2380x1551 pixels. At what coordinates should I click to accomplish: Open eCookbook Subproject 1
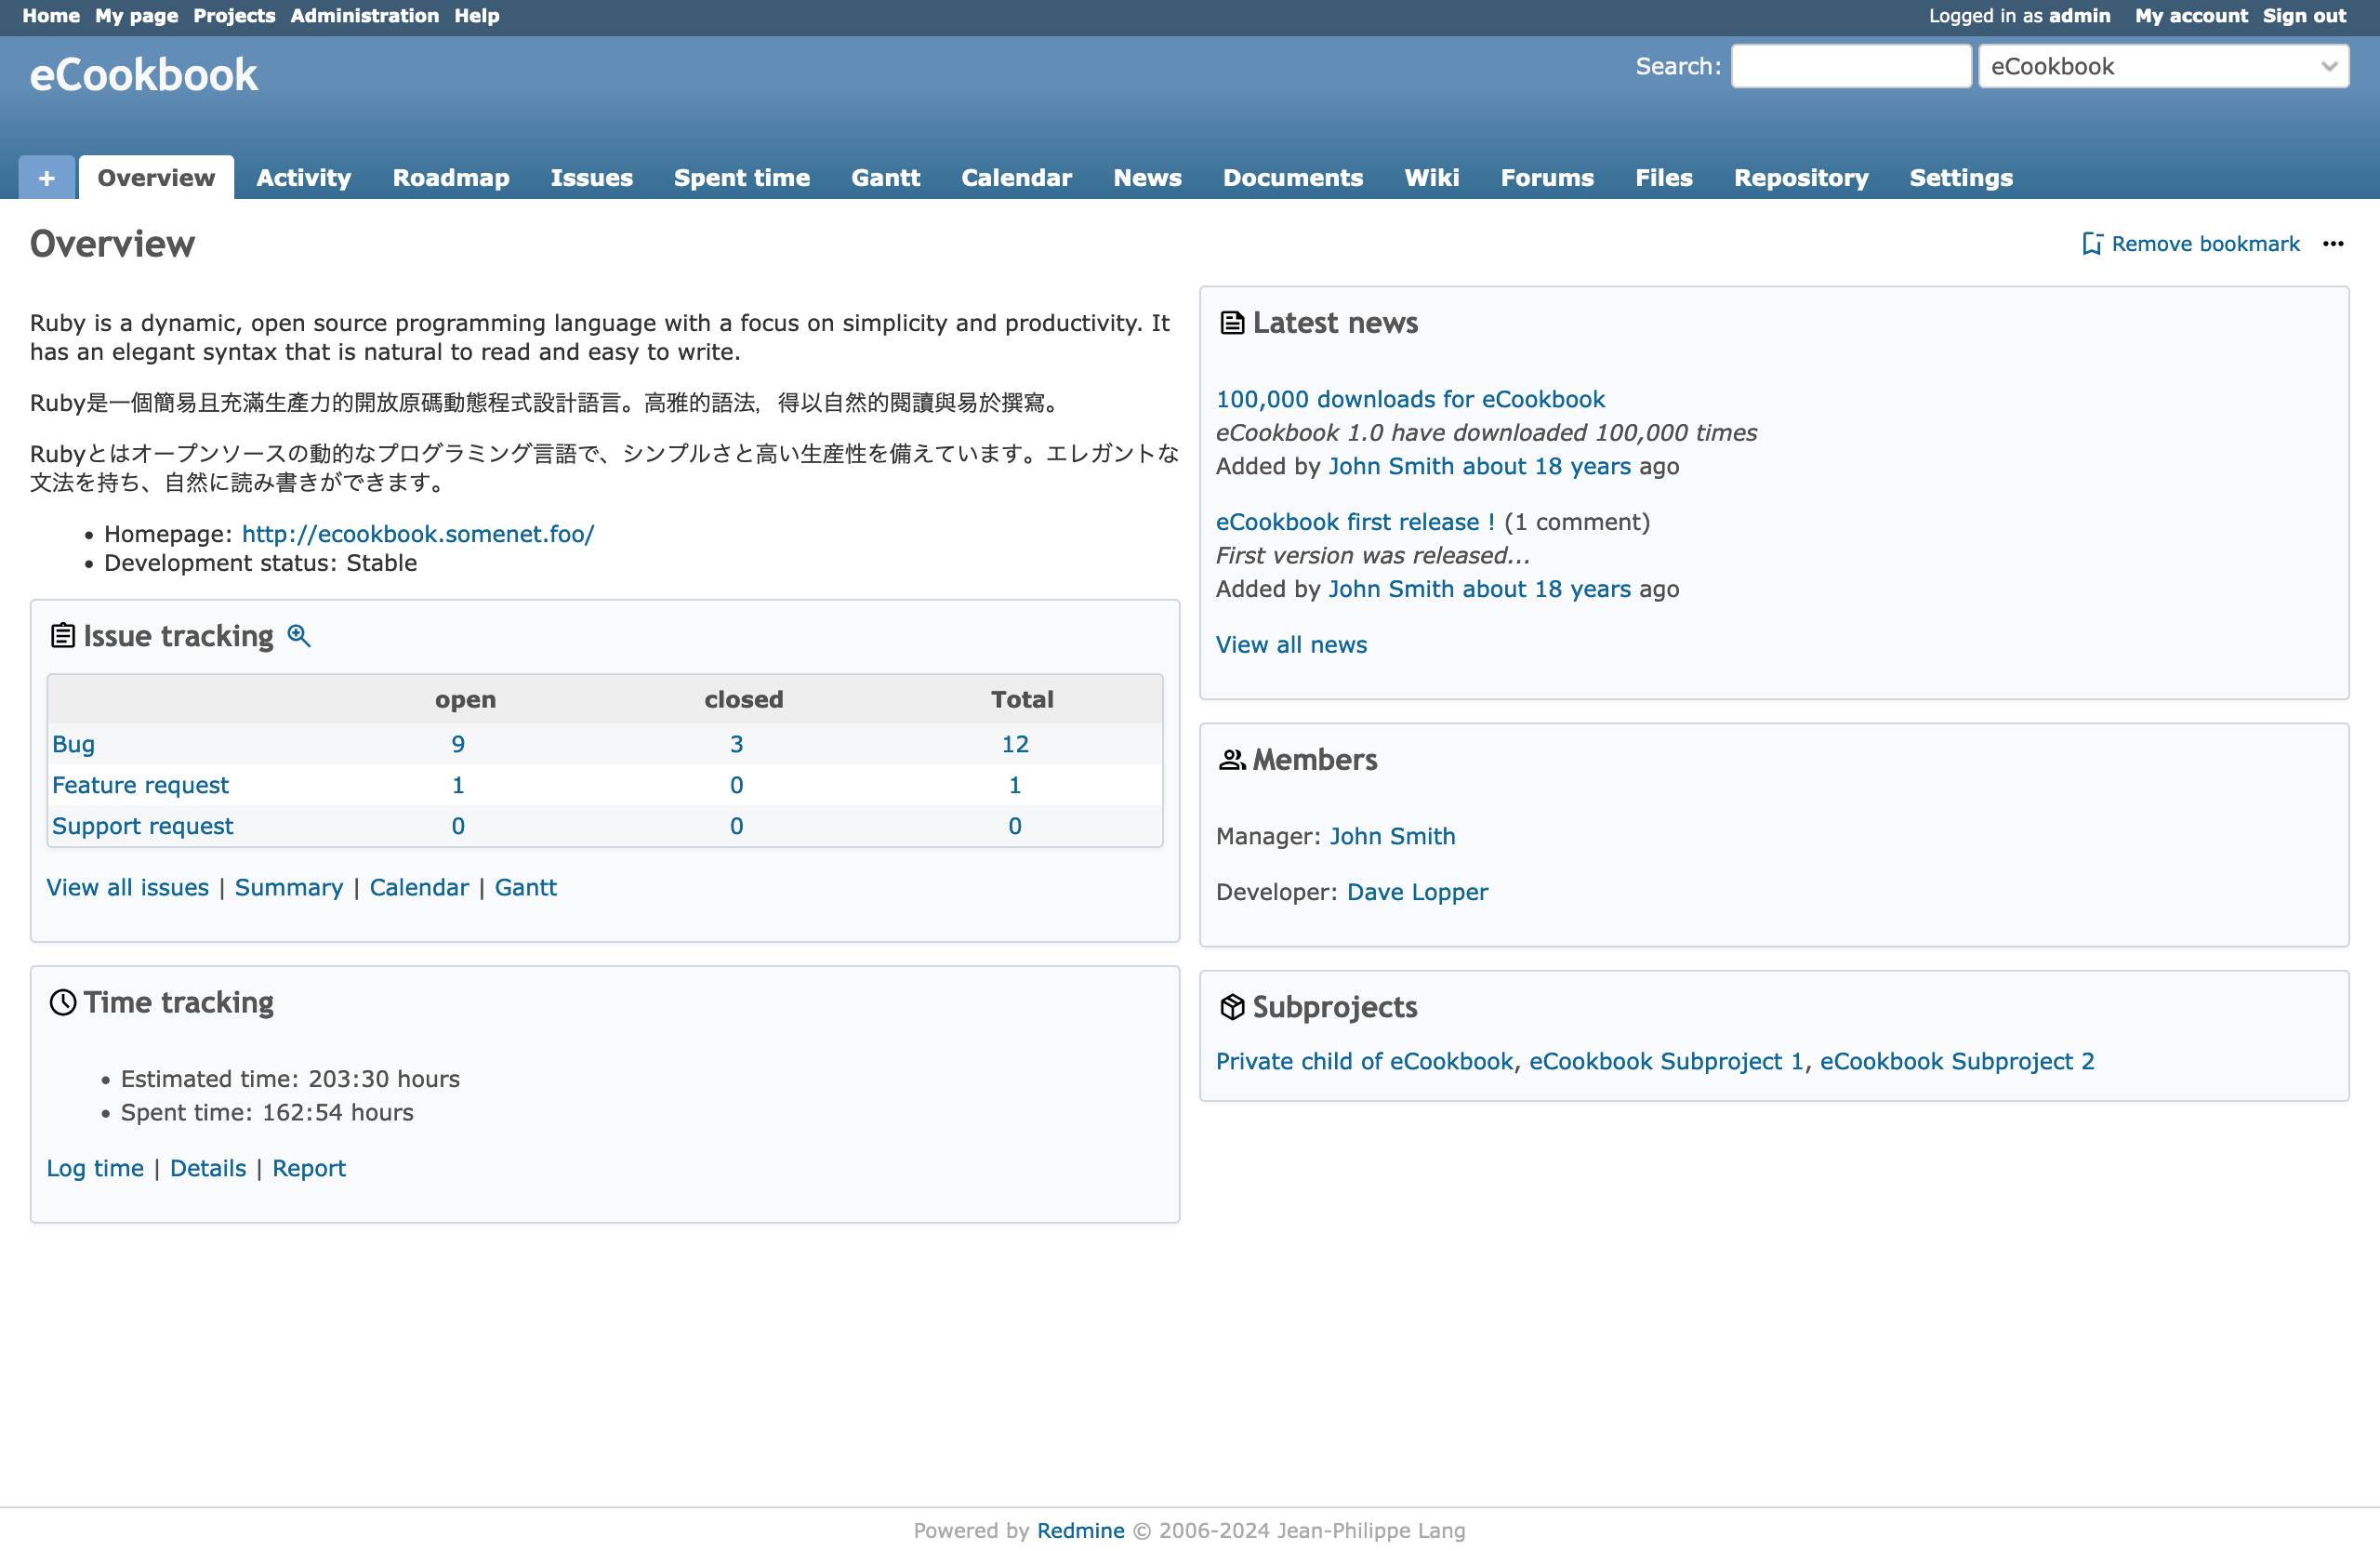1666,1062
